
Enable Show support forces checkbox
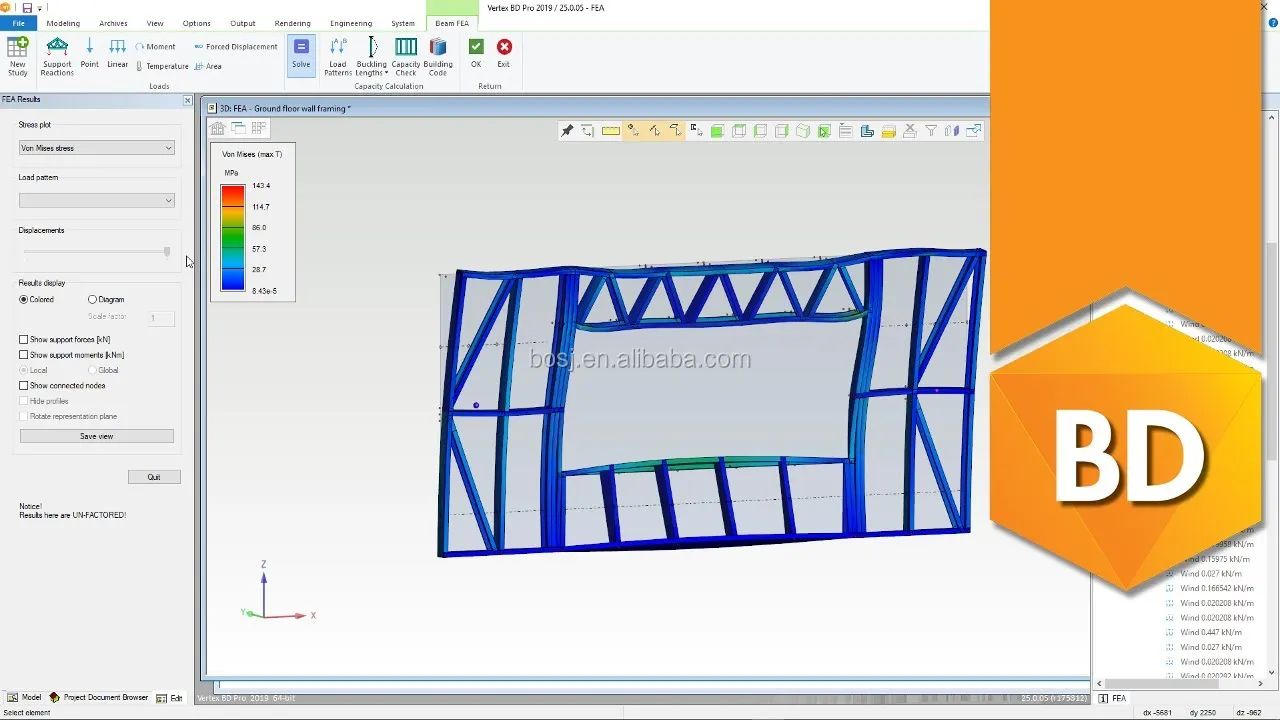tap(24, 340)
